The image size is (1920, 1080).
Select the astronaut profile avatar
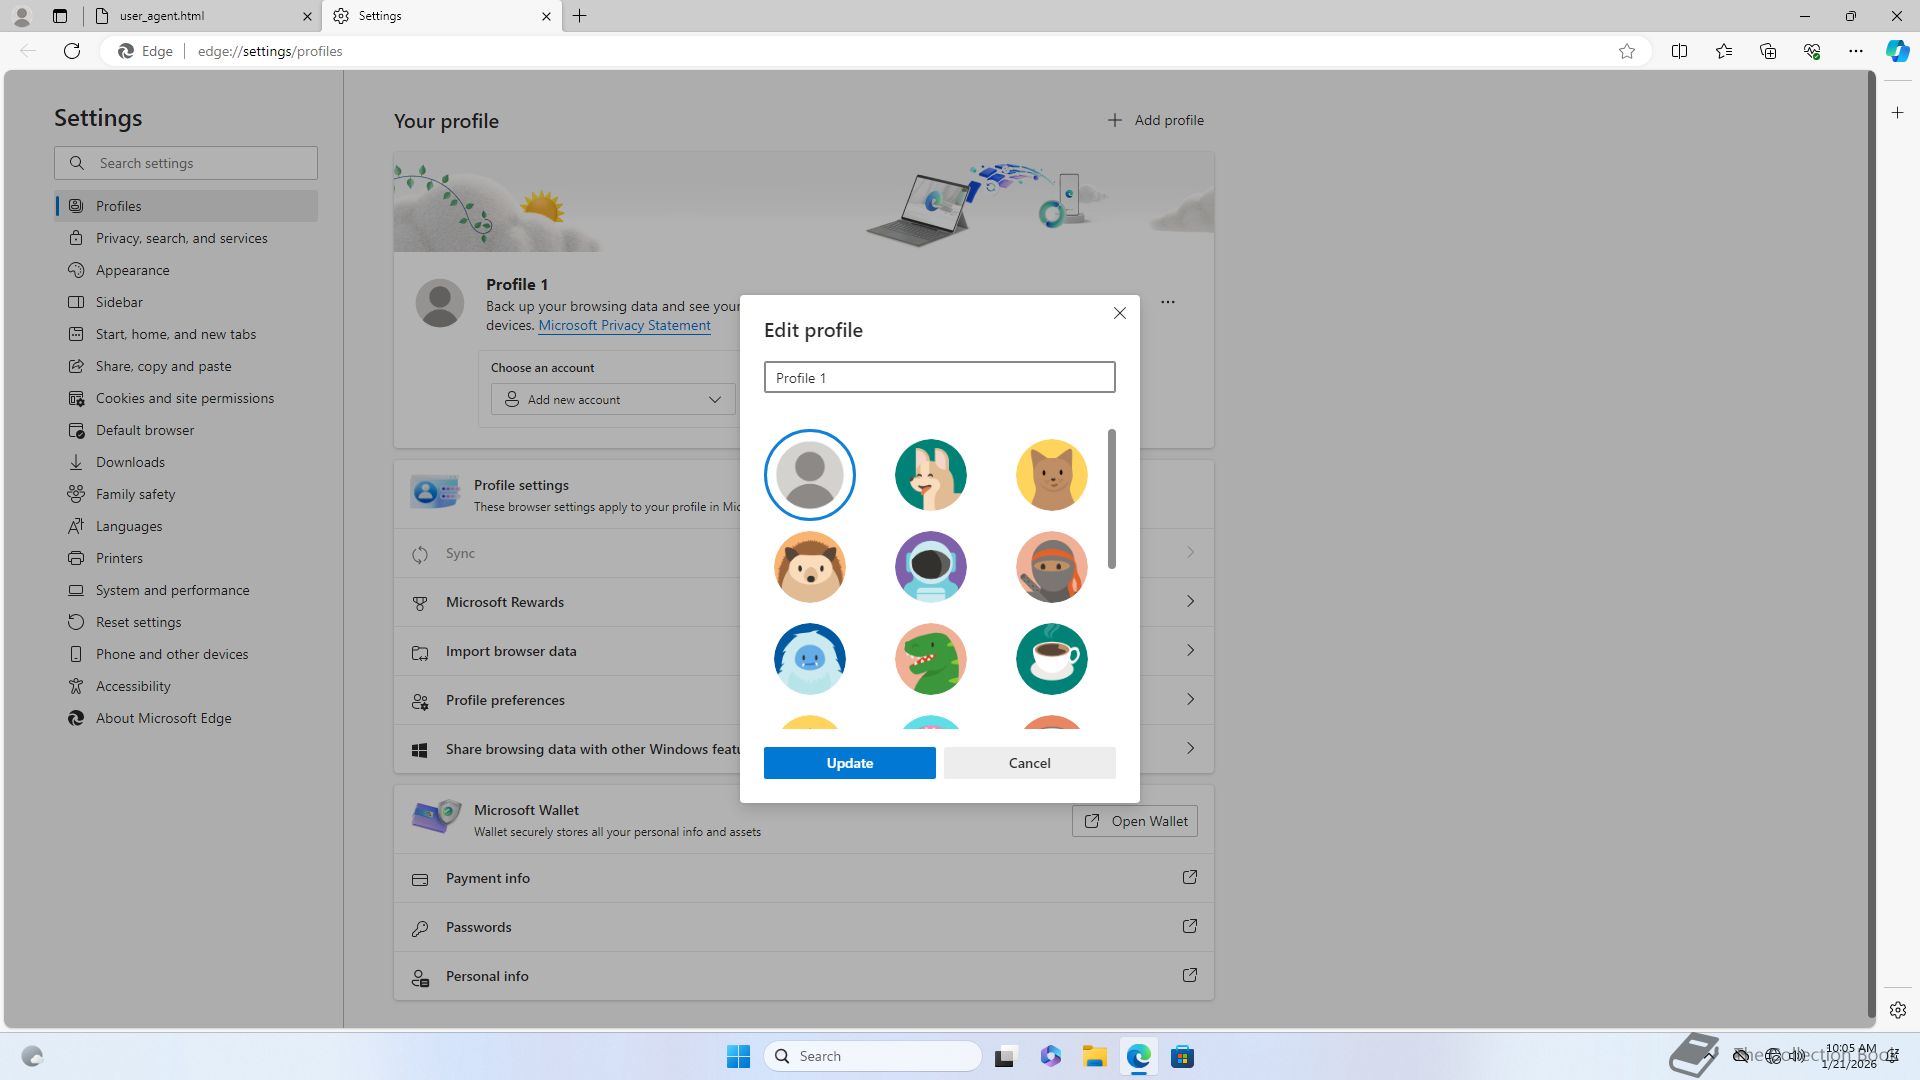click(x=930, y=566)
